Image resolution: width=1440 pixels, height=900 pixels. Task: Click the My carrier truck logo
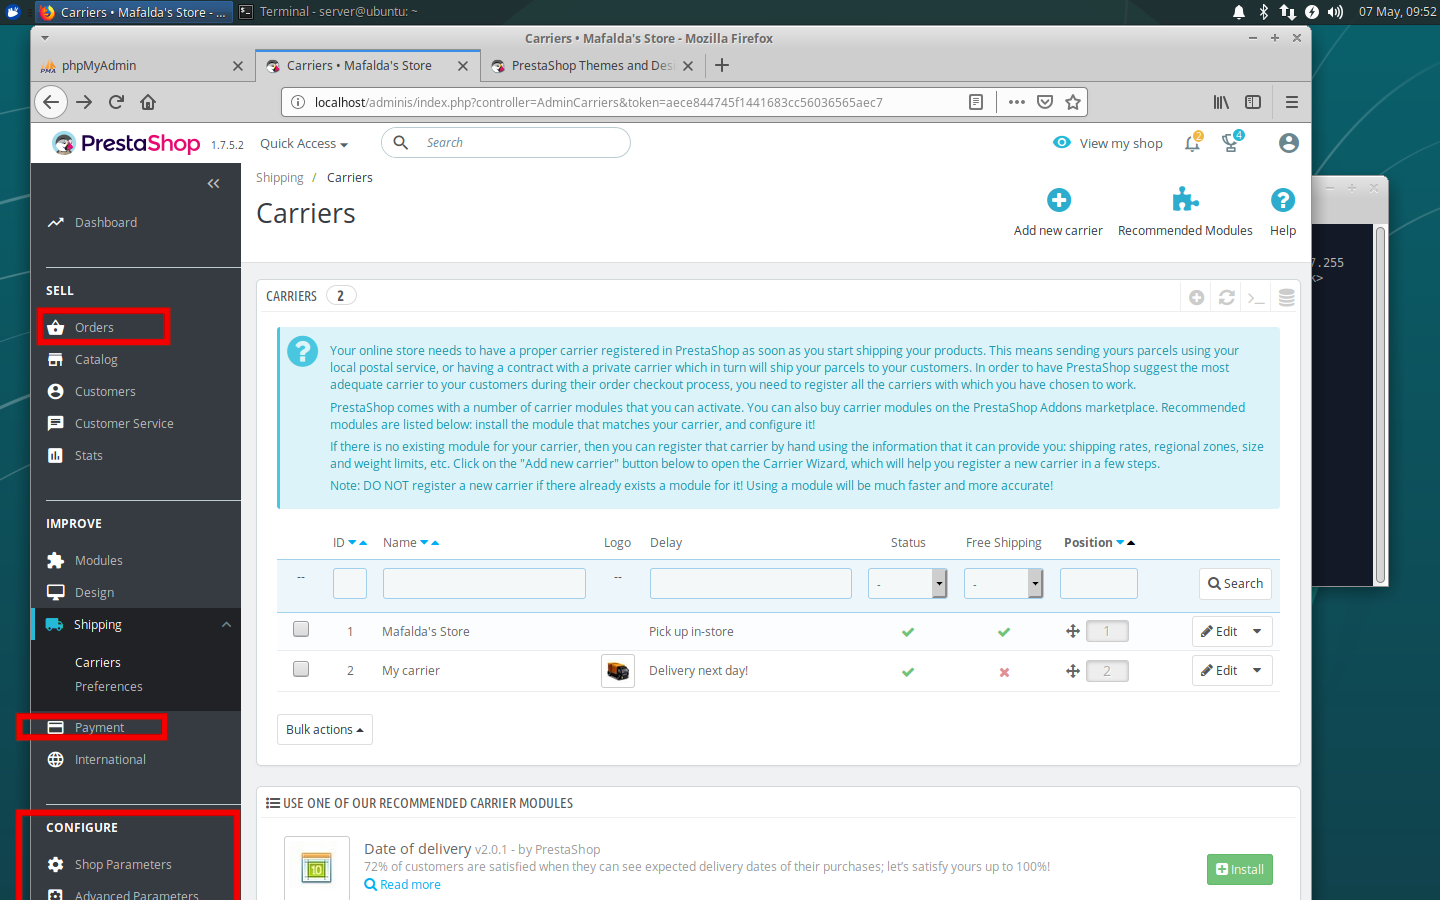[x=618, y=671]
